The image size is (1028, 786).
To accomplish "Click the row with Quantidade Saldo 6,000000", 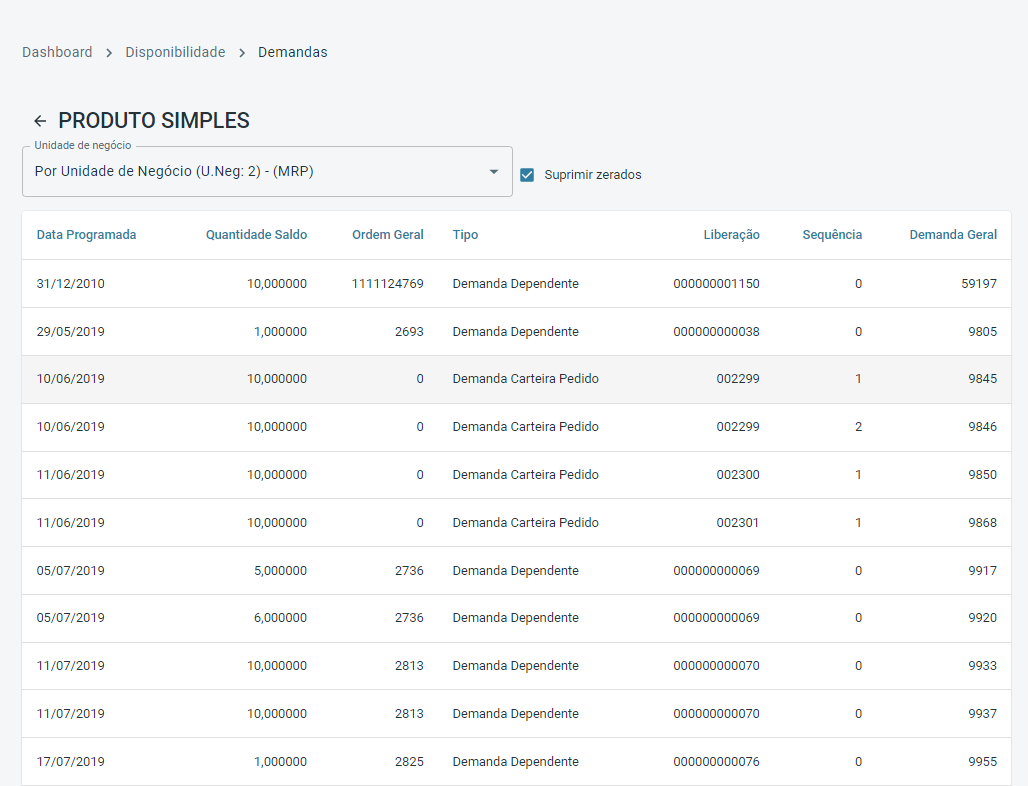I will 516,618.
